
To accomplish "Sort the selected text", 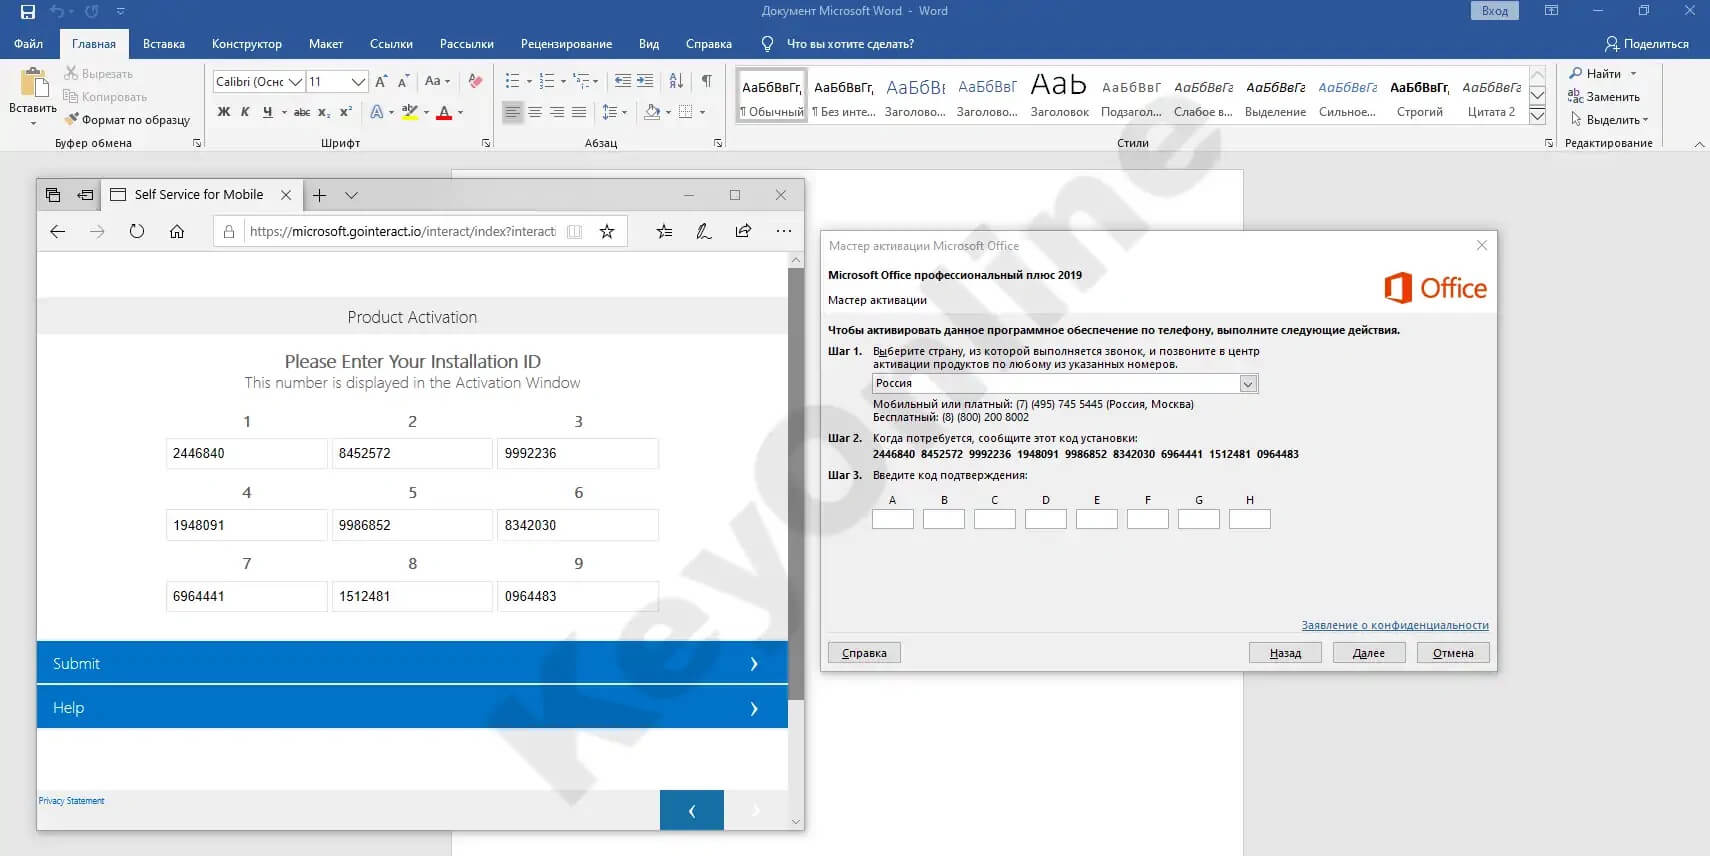I will pyautogui.click(x=676, y=81).
